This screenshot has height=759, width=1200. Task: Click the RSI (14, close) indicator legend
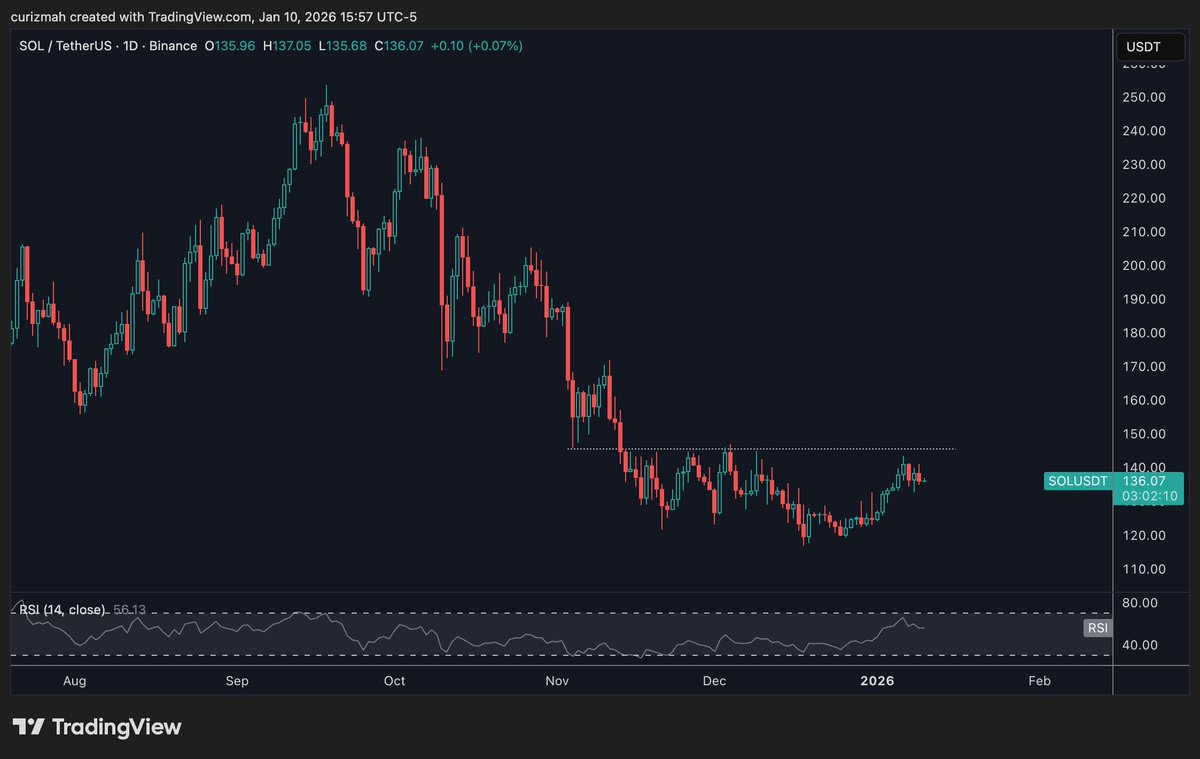pyautogui.click(x=61, y=609)
